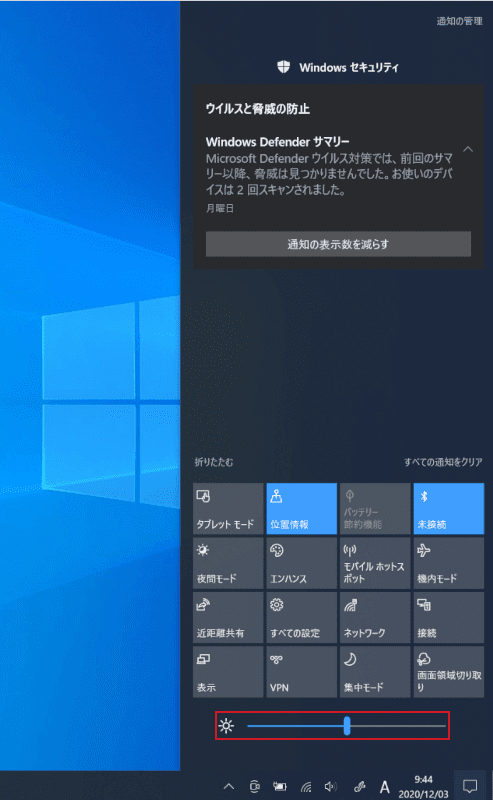Collapse quick actions with 折りたたむ

(x=214, y=462)
